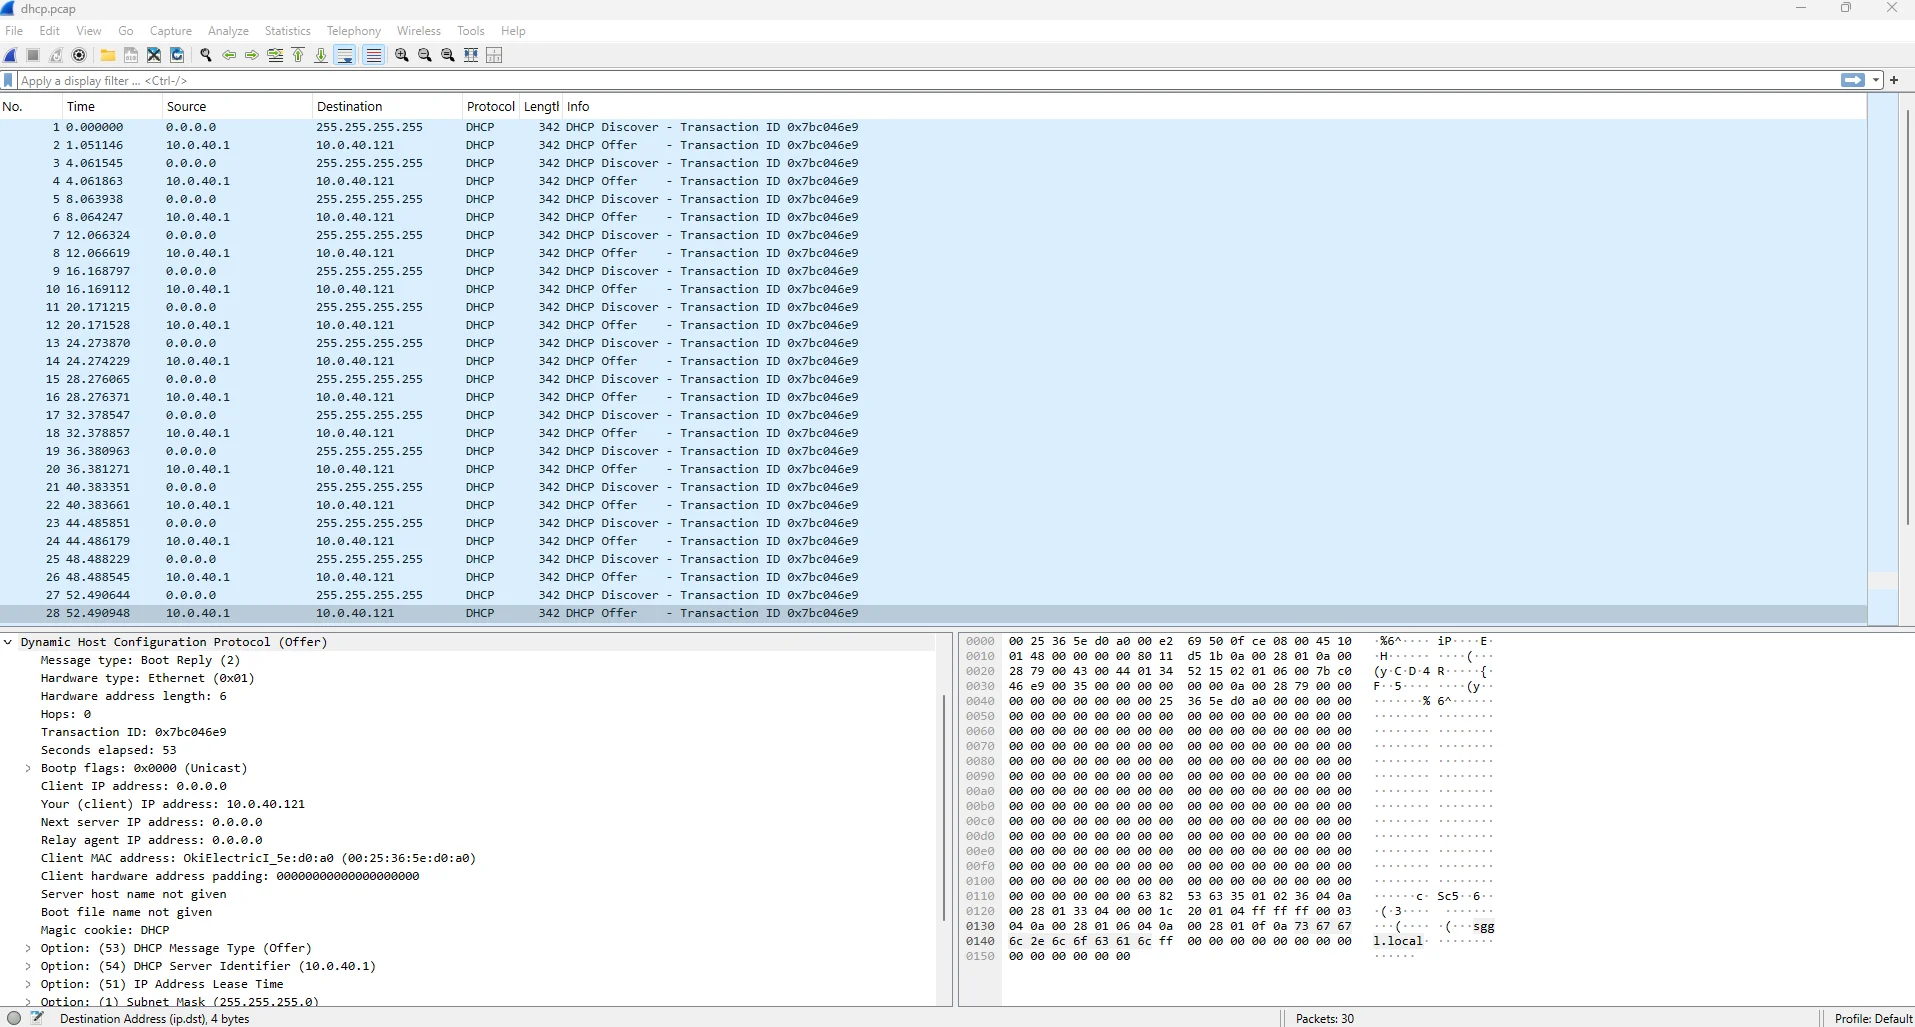Viewport: 1915px width, 1027px height.
Task: Open the Statistics menu
Action: click(288, 31)
